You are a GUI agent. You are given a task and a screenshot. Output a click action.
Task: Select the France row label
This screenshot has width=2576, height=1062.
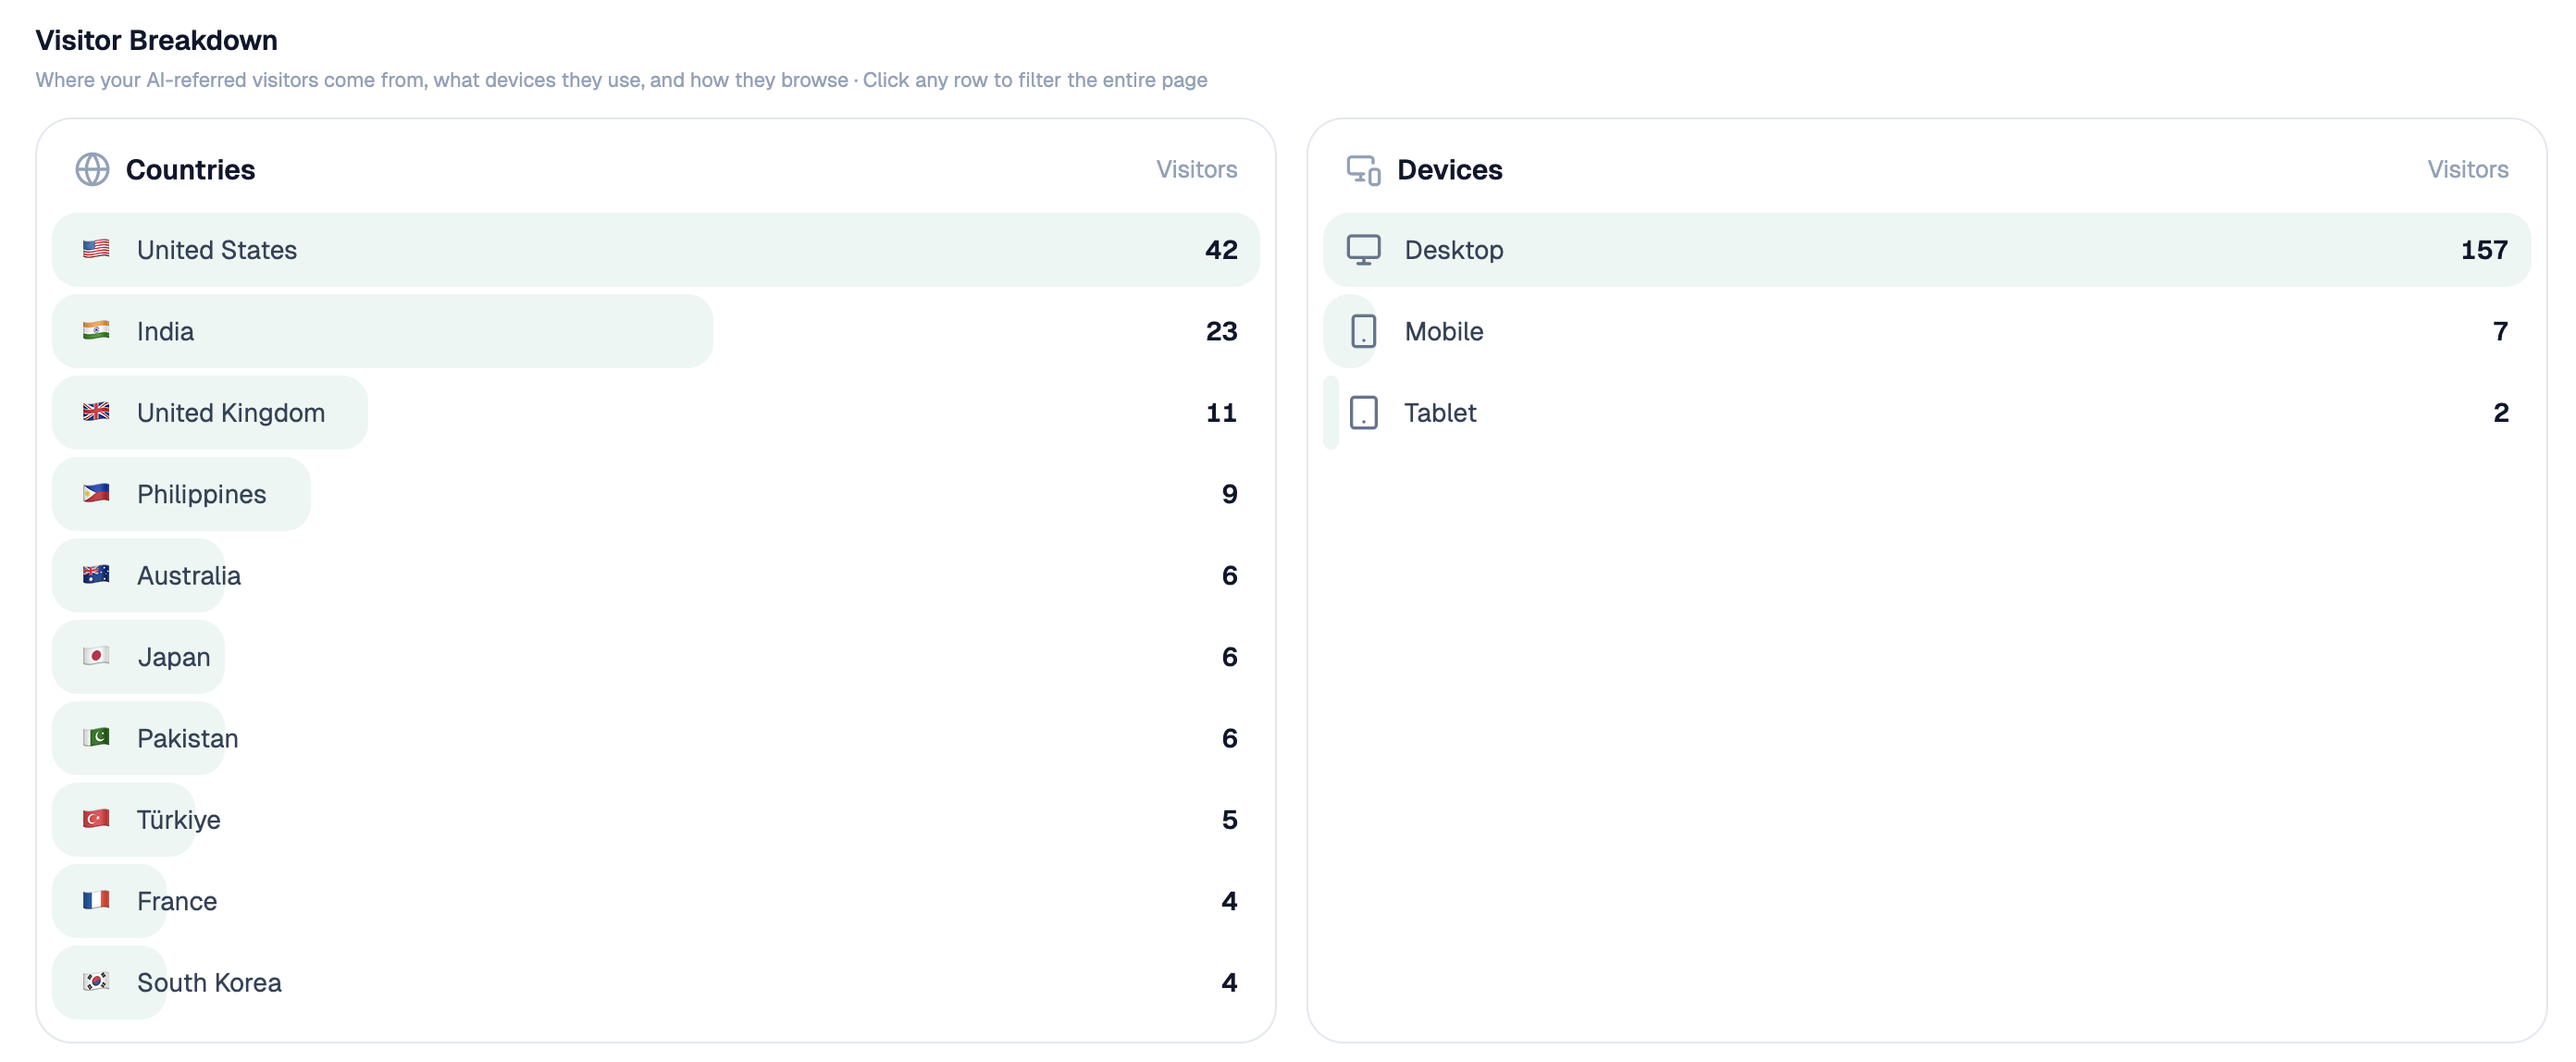177,901
